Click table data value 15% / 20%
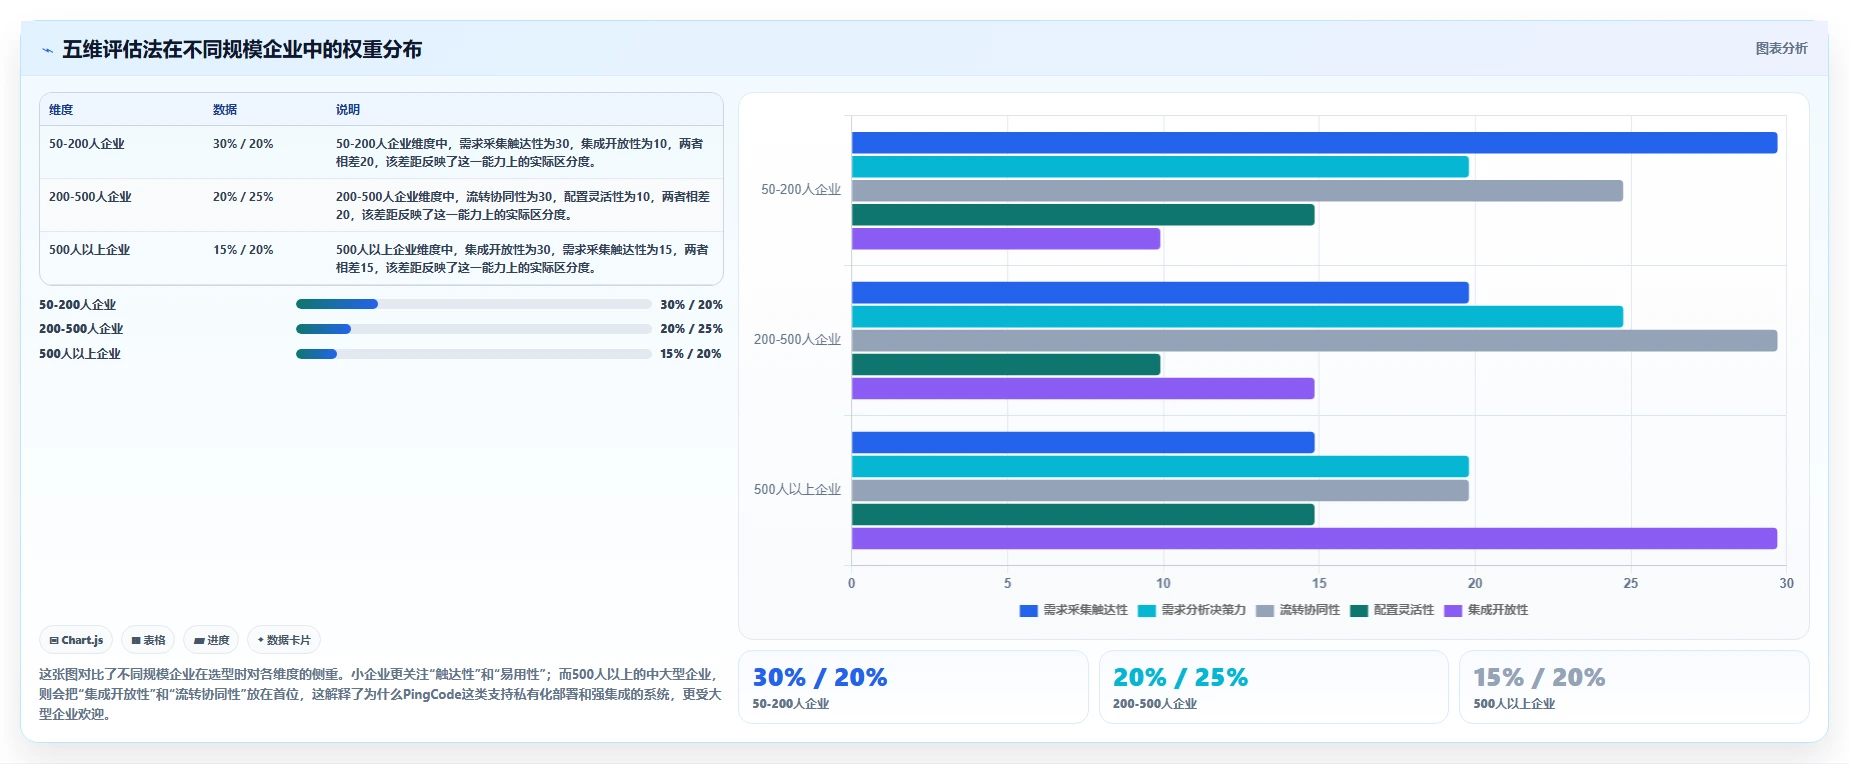1849x764 pixels. [x=243, y=250]
